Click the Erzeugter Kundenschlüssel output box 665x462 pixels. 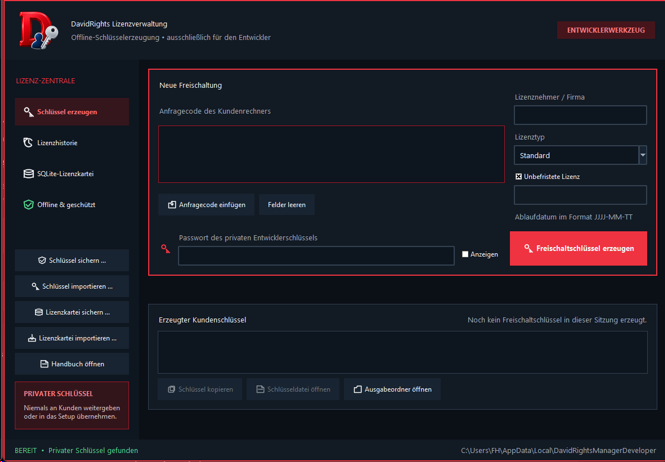point(402,353)
